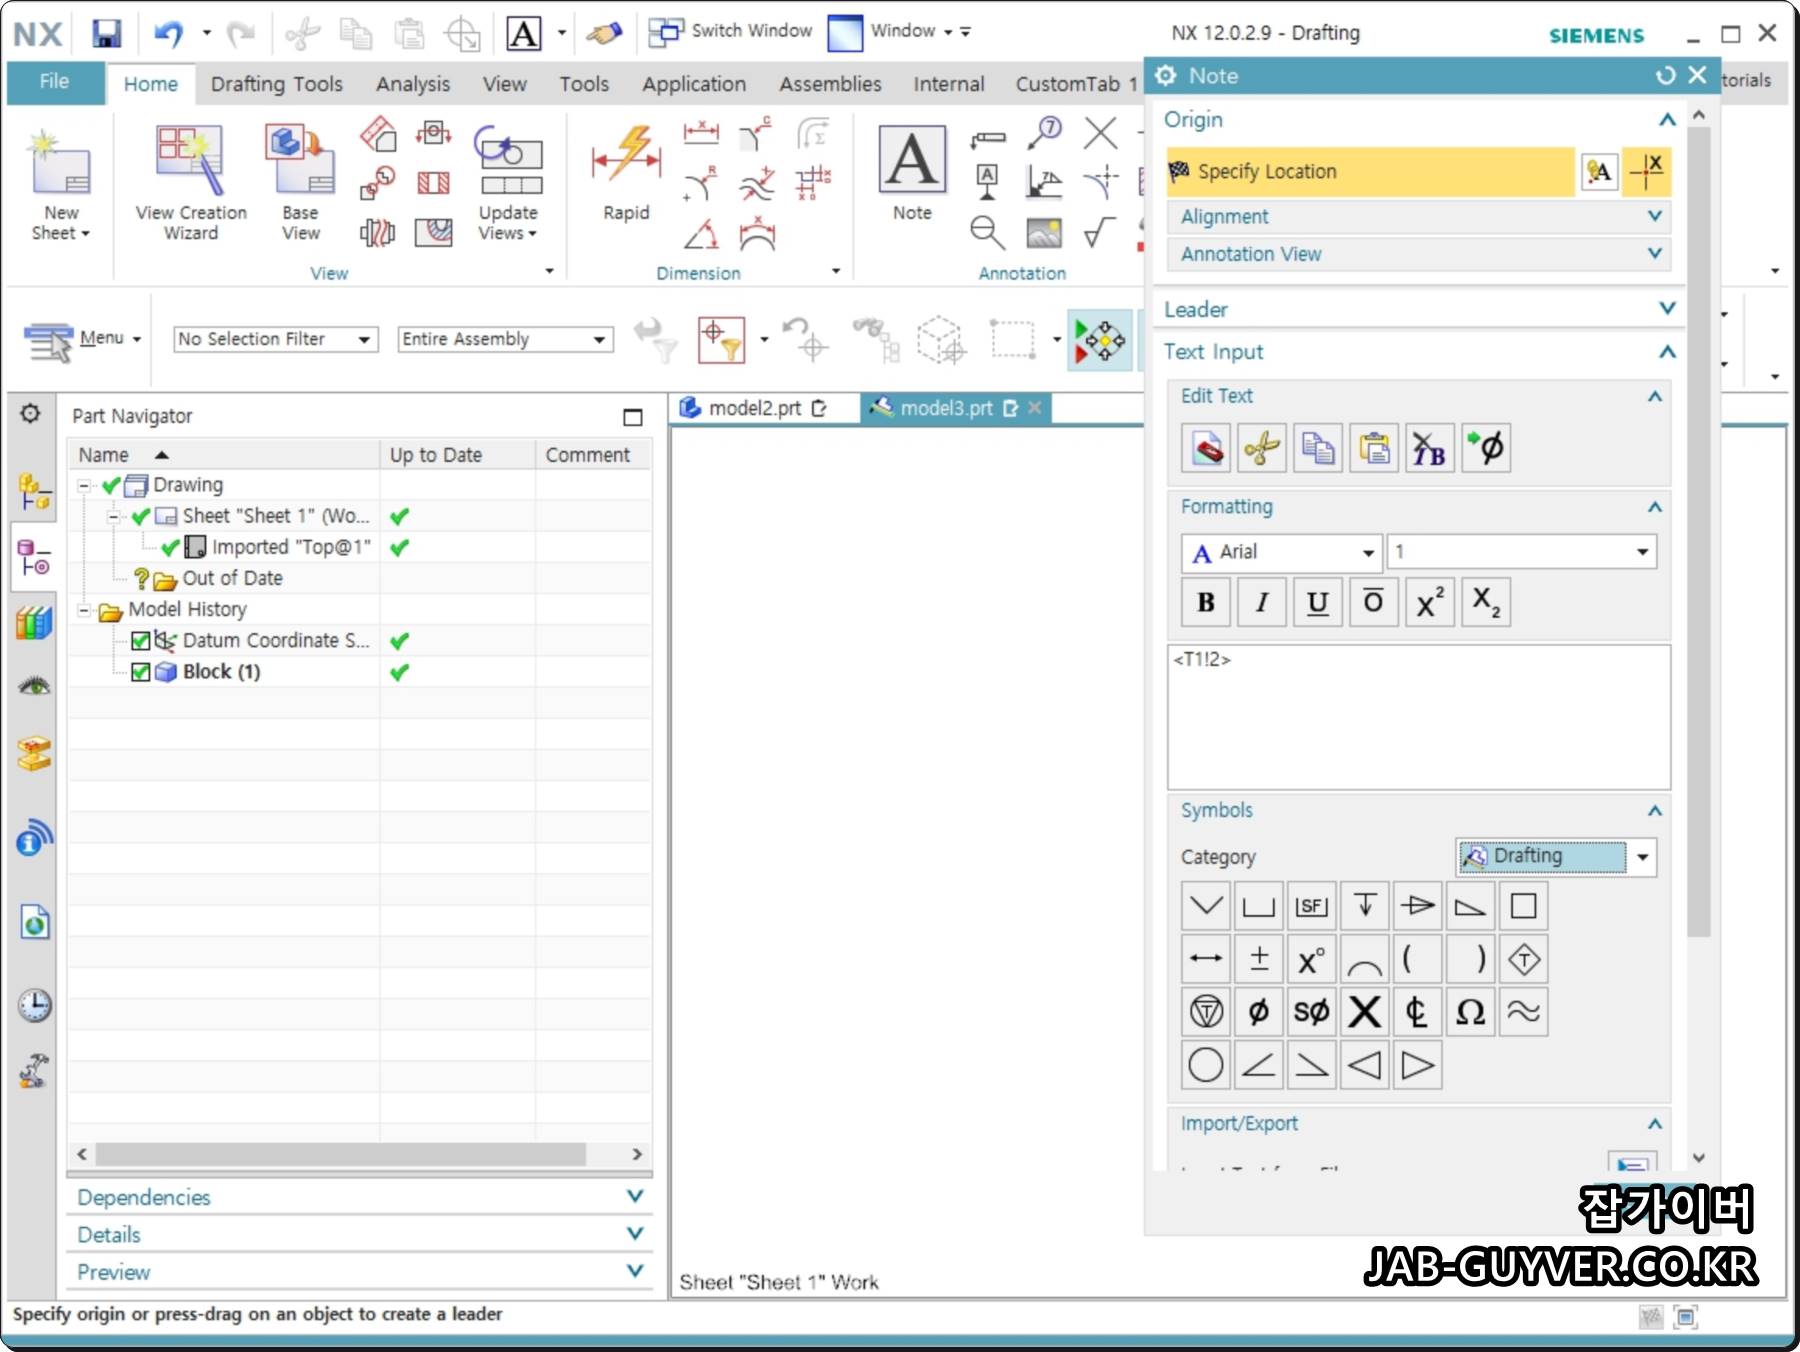Expand the Dependencies panel
The image size is (1800, 1352).
(359, 1197)
